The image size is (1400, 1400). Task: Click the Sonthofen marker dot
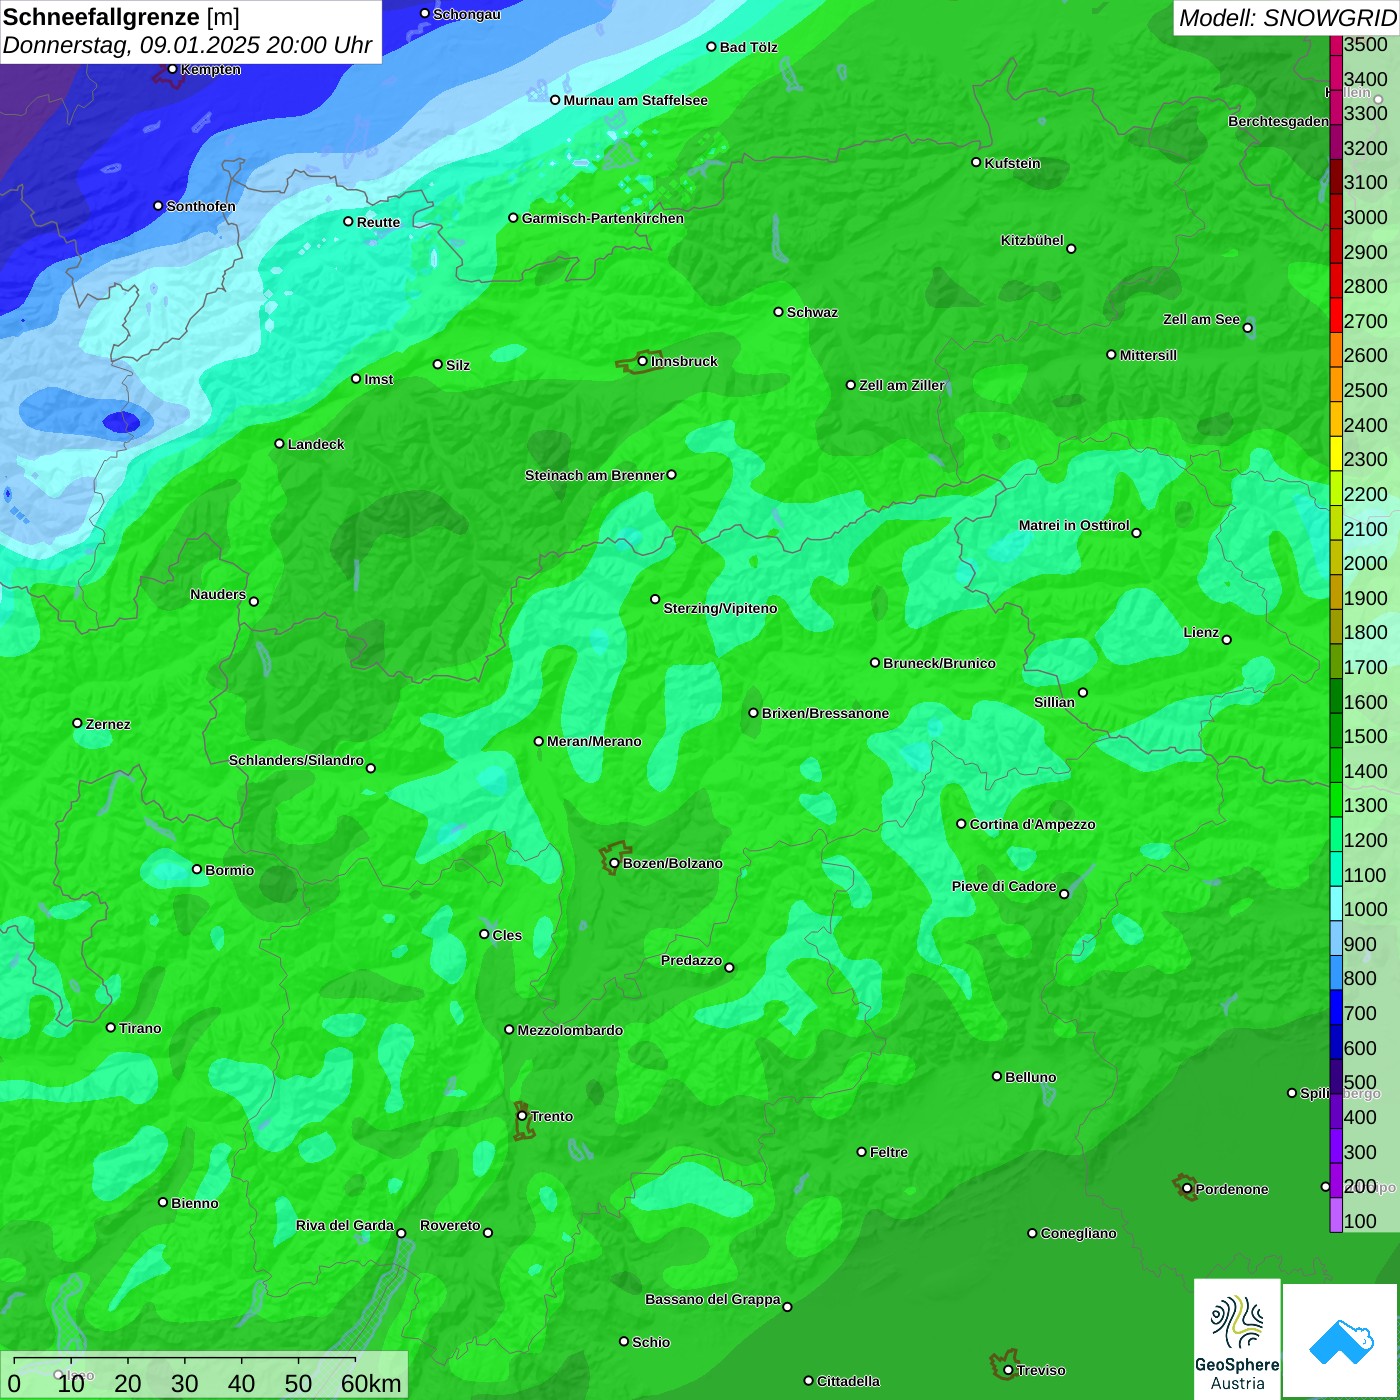(158, 206)
